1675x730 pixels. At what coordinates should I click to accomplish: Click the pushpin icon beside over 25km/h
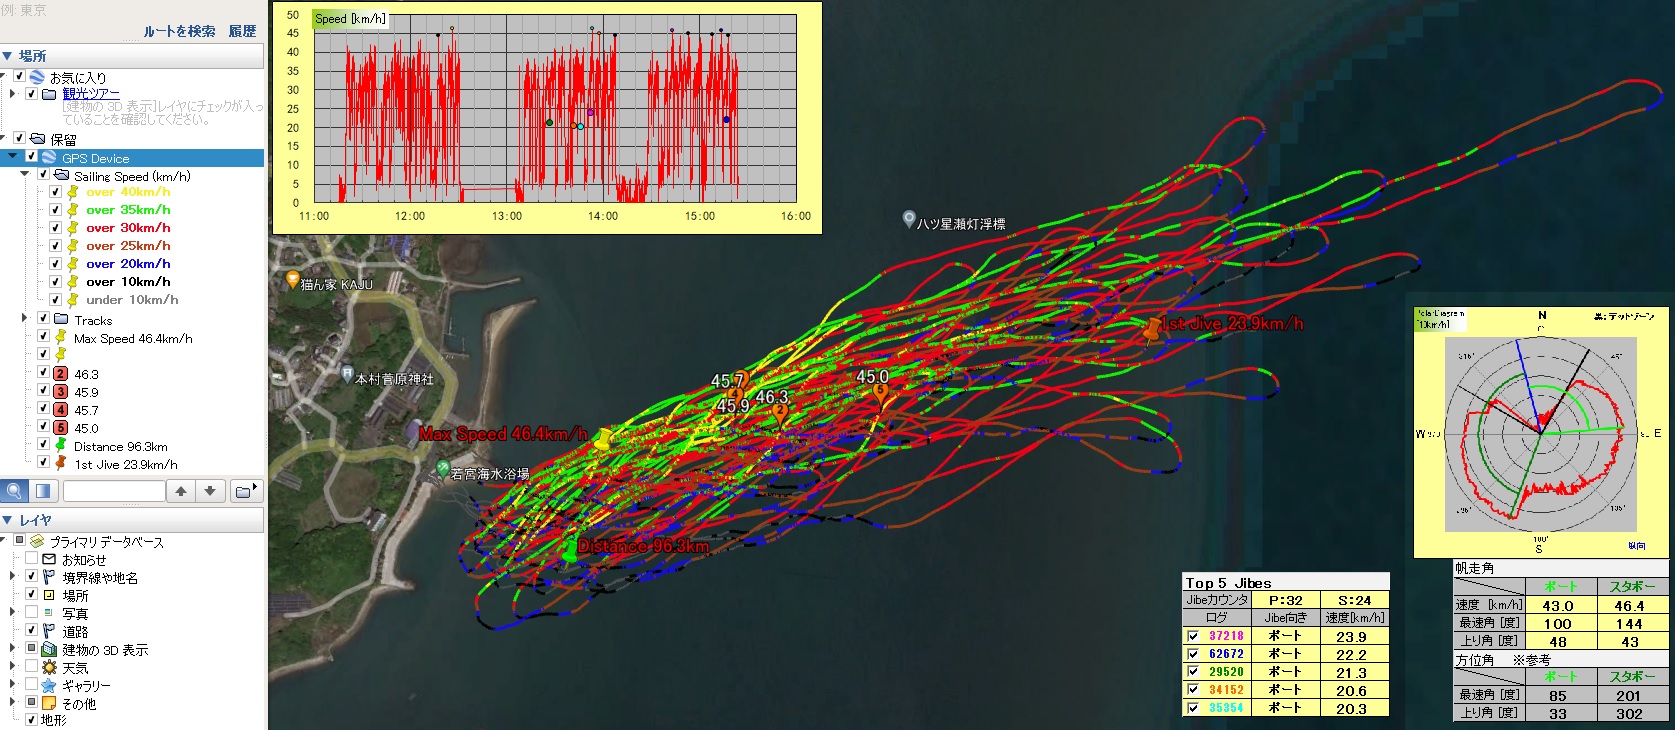pos(73,246)
